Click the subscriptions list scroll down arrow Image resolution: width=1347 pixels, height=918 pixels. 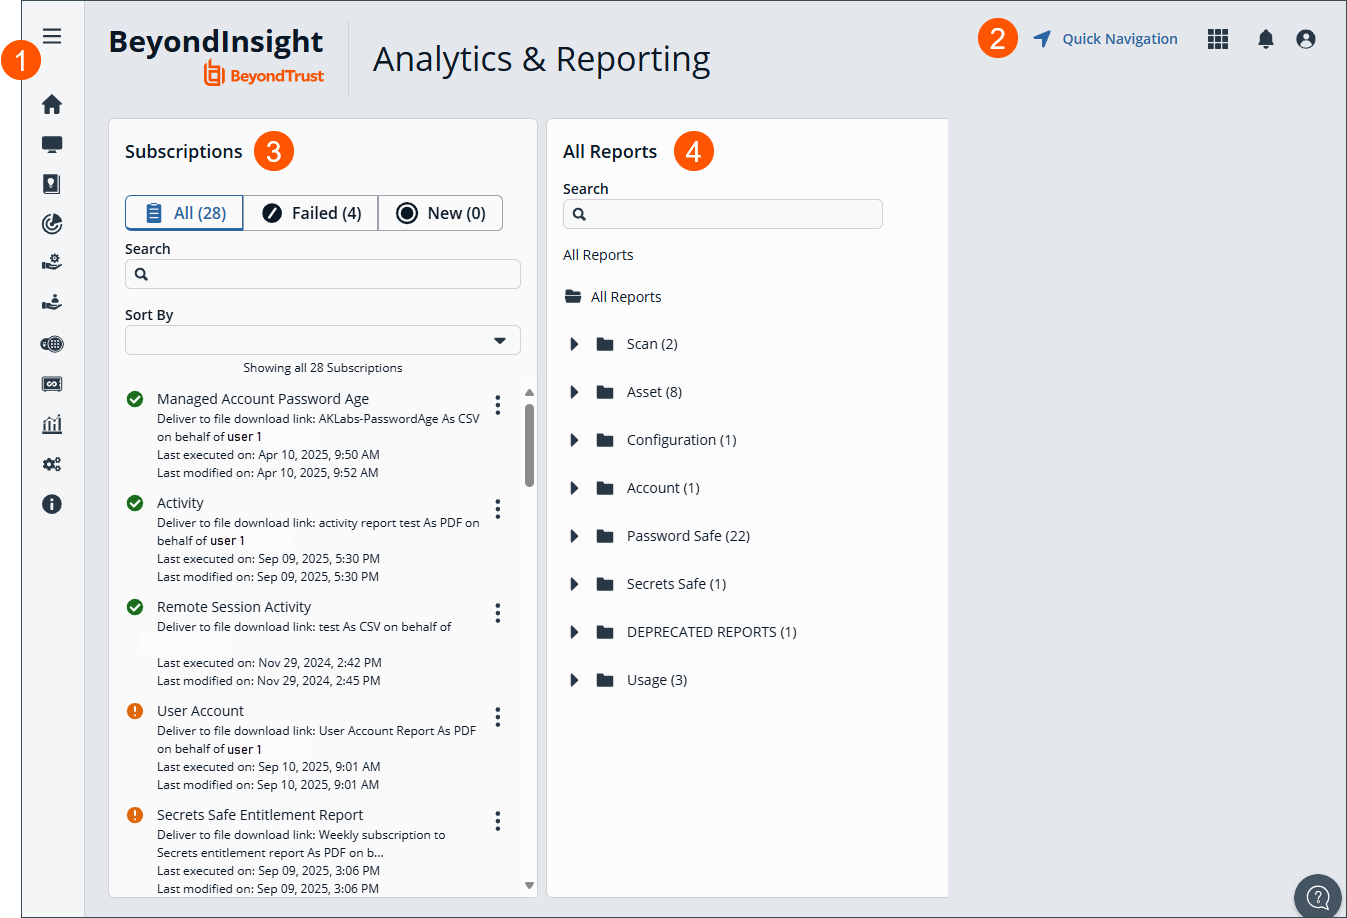point(529,885)
